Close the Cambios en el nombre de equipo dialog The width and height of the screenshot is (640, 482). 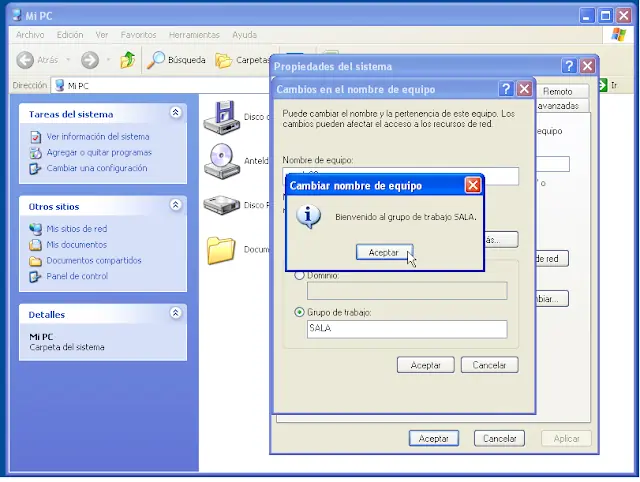524,89
